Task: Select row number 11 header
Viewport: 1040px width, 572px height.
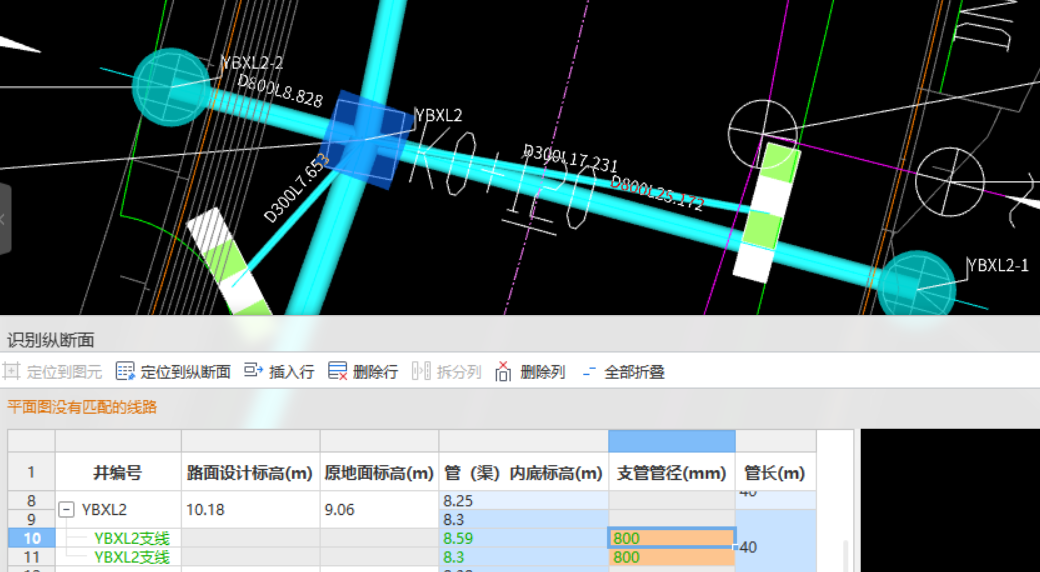Action: click(31, 557)
